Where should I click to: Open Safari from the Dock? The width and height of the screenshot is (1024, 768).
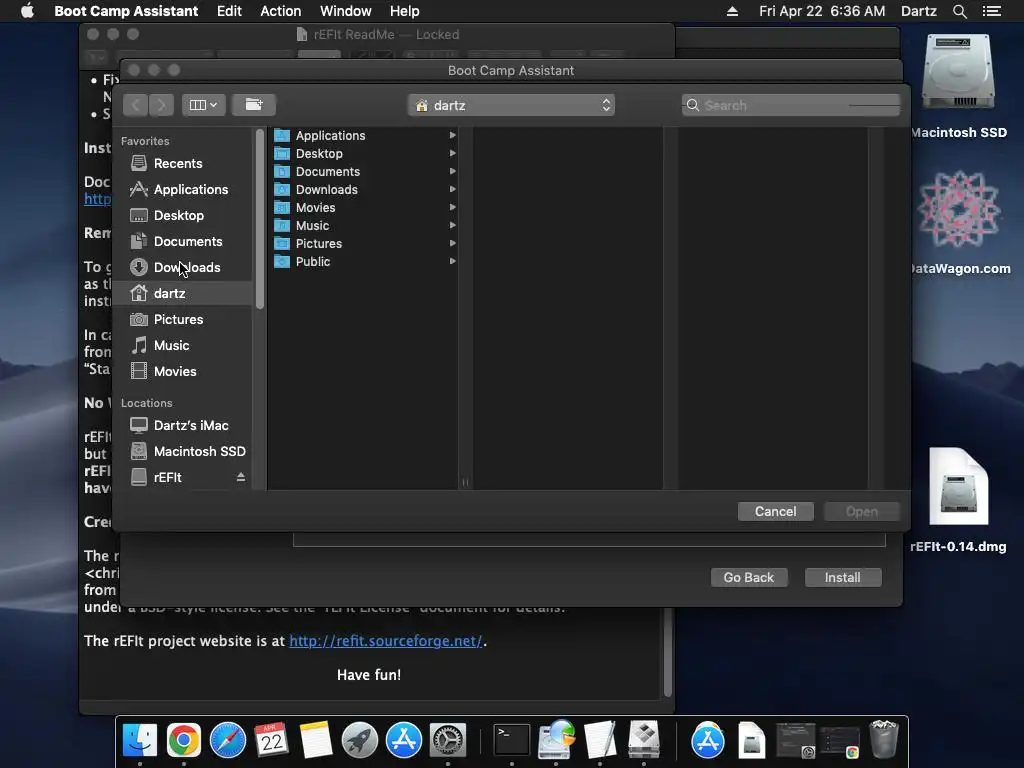pos(228,740)
